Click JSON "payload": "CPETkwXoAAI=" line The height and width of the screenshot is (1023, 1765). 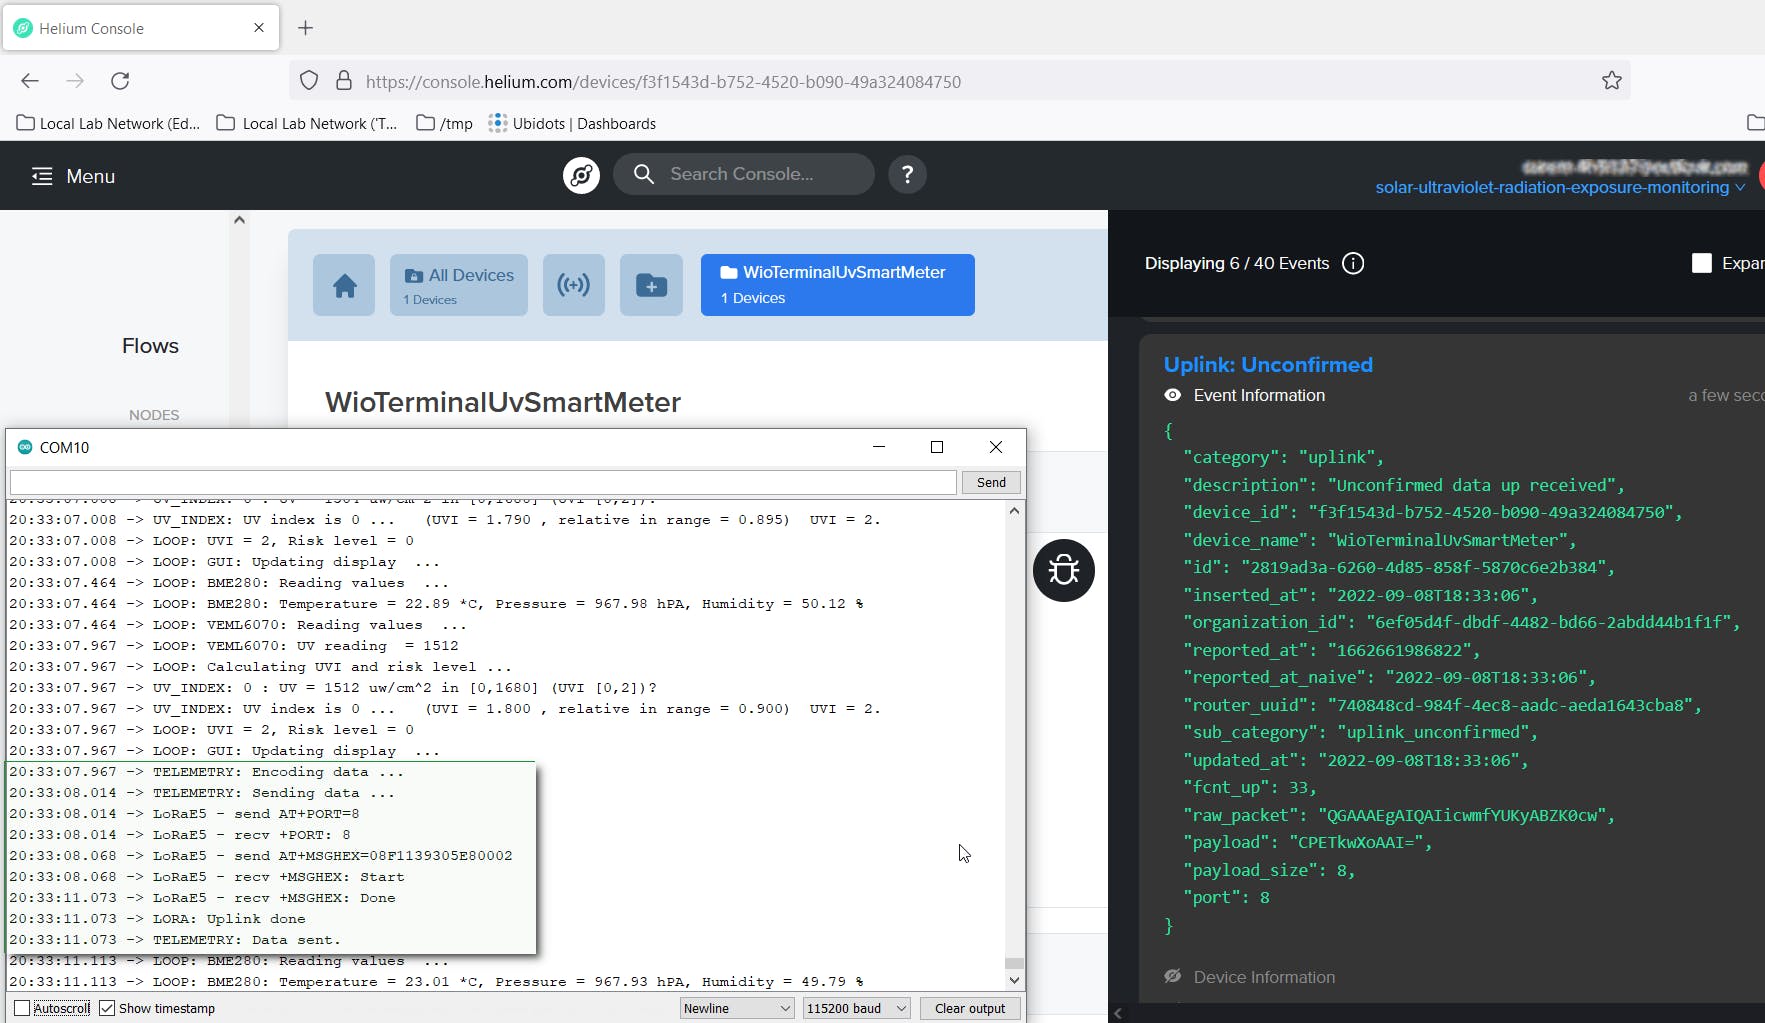pos(1308,842)
